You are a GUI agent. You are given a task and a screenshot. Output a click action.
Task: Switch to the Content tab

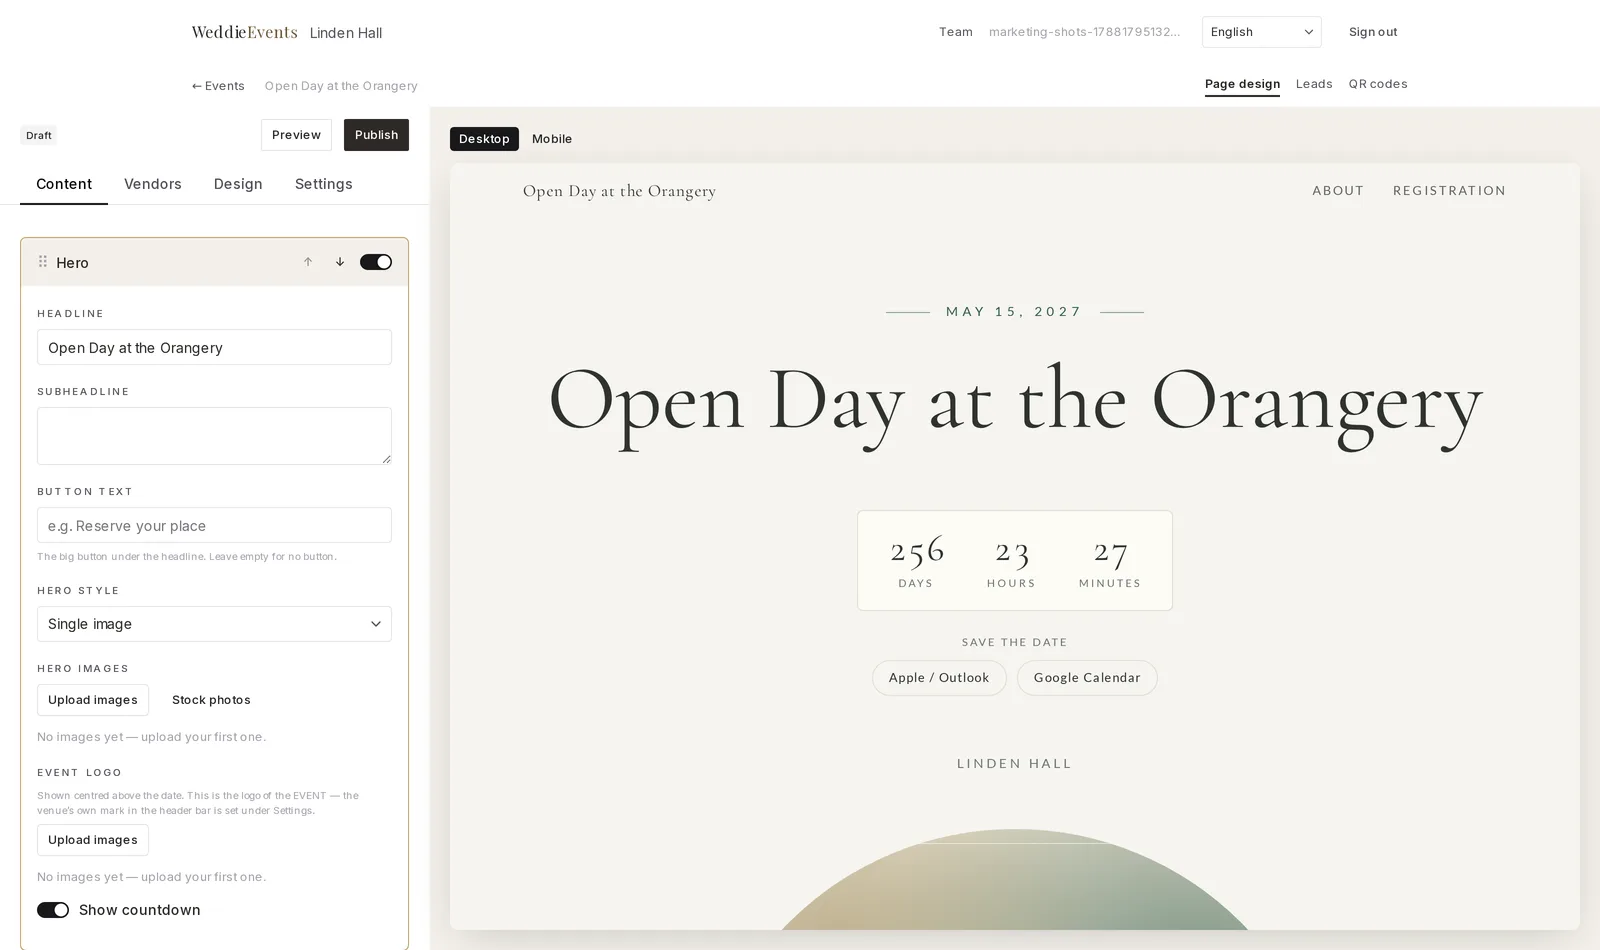(64, 184)
